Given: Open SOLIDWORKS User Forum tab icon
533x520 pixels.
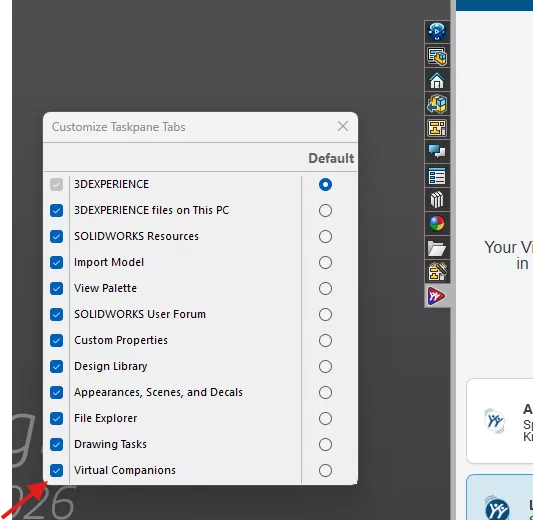Looking at the screenshot, I should (x=437, y=152).
